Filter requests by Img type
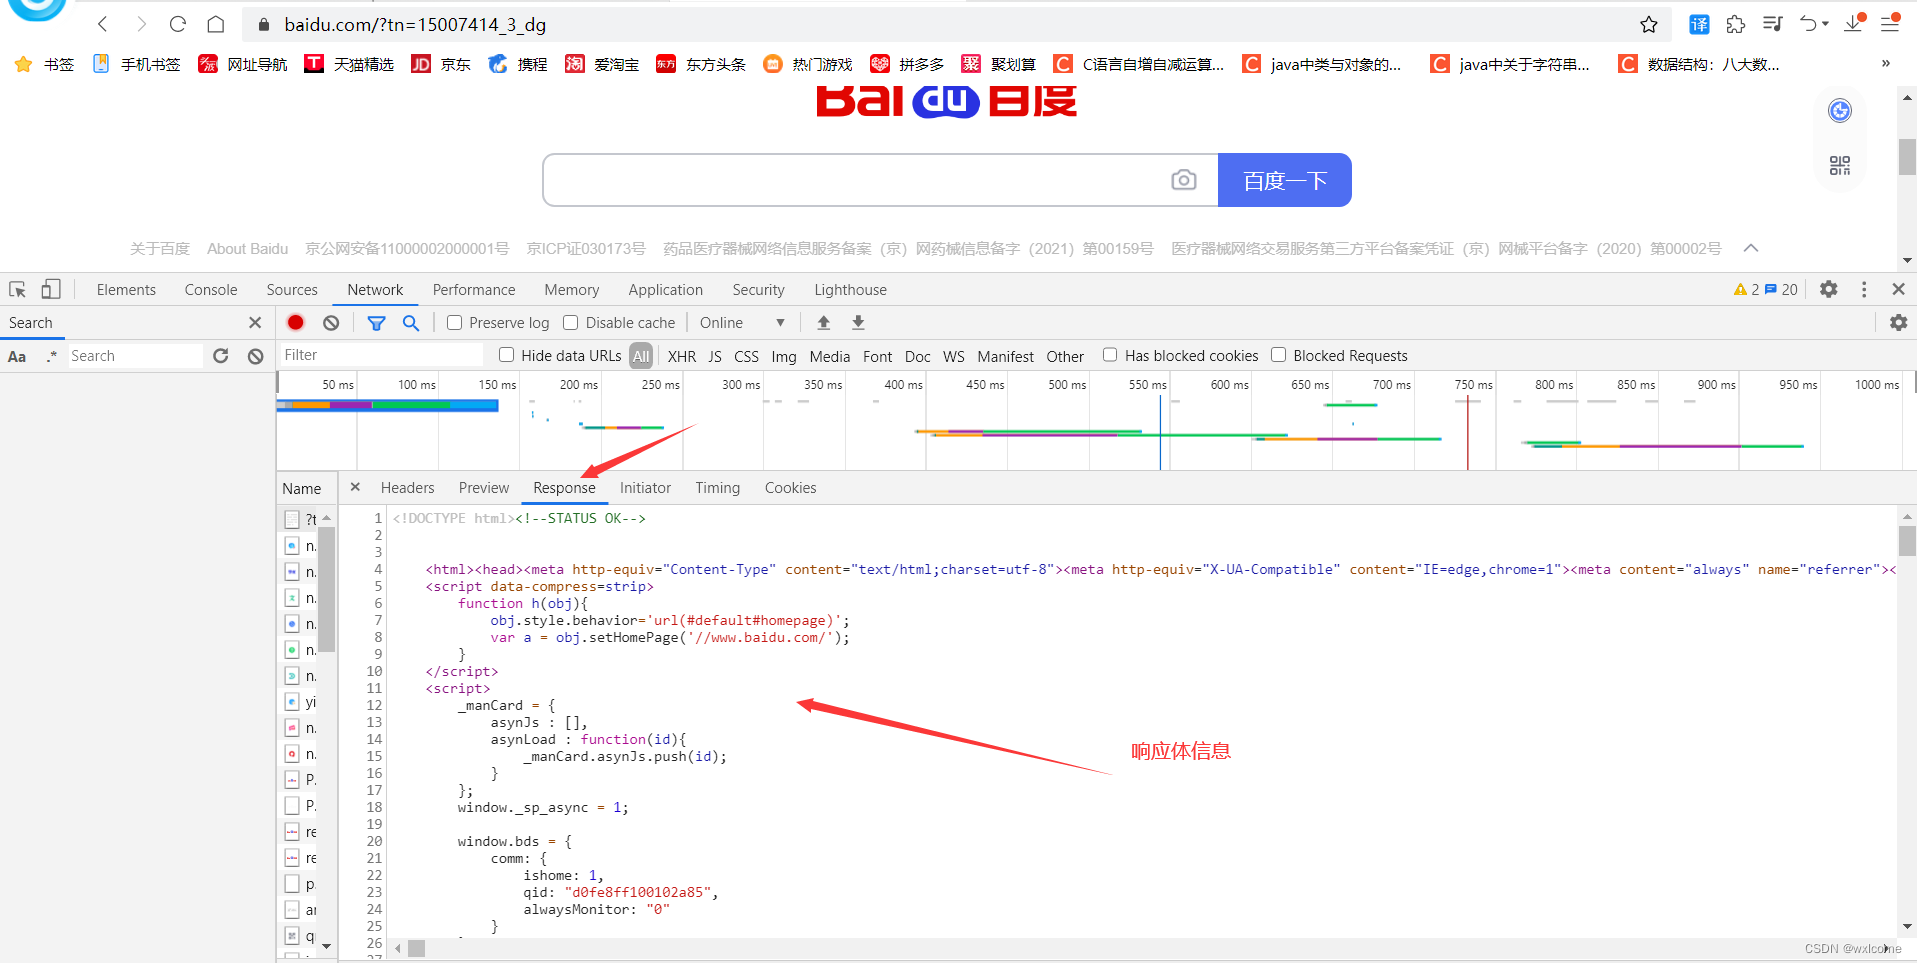Screen dimensions: 1917x963 (784, 356)
